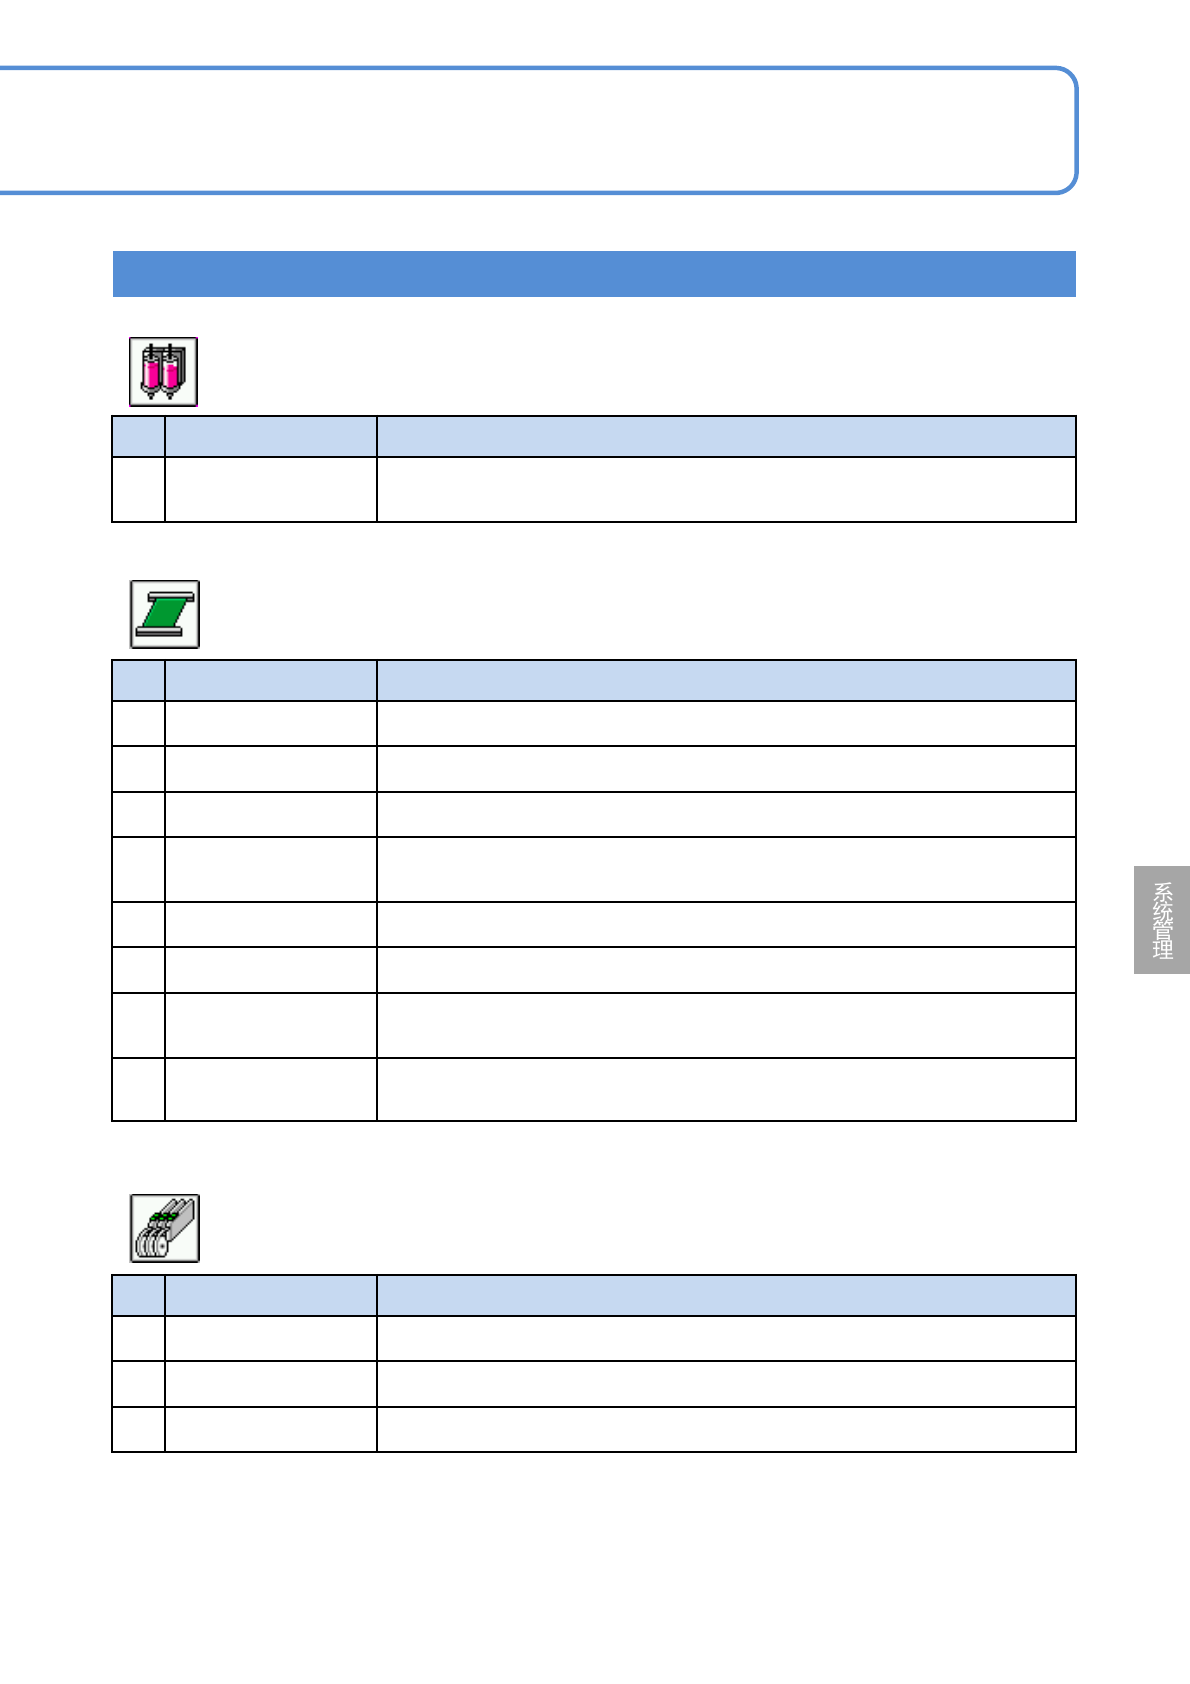Select middle header cell of media roll table
The height and width of the screenshot is (1684, 1190).
pyautogui.click(x=271, y=680)
